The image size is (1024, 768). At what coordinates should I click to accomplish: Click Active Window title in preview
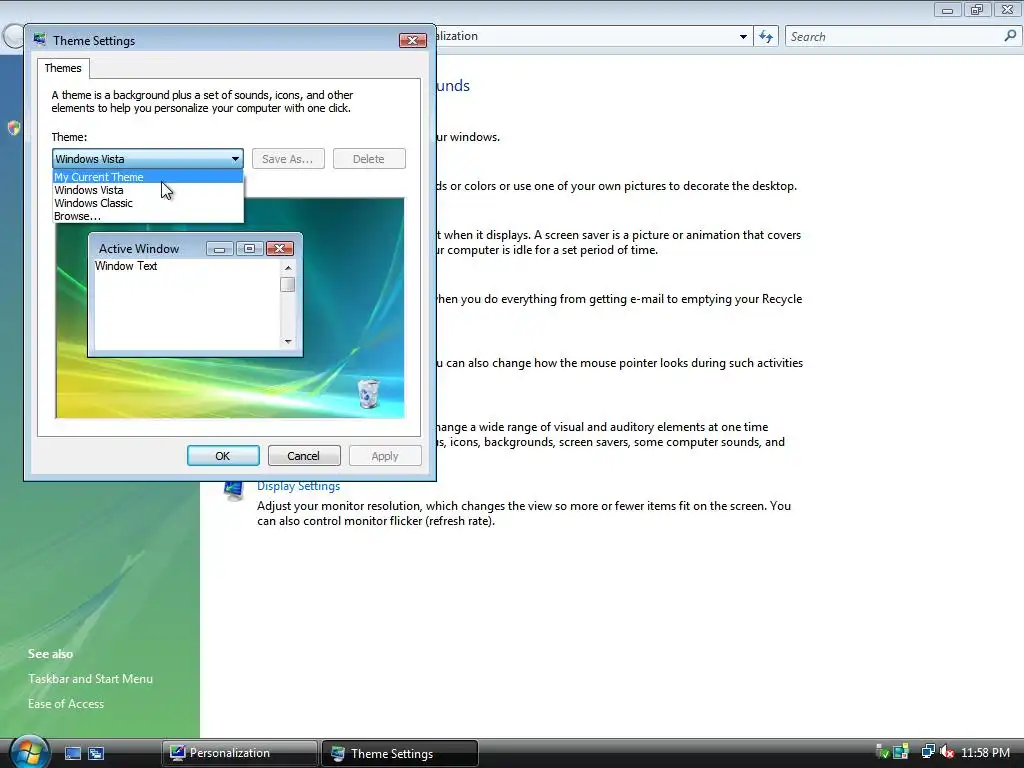138,249
